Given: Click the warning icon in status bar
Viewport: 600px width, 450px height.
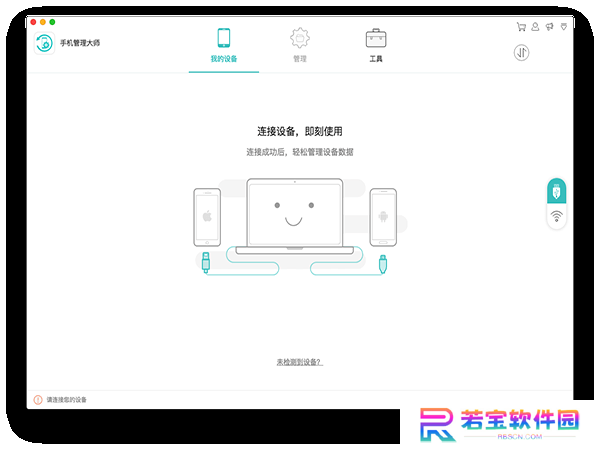Looking at the screenshot, I should [x=38, y=400].
